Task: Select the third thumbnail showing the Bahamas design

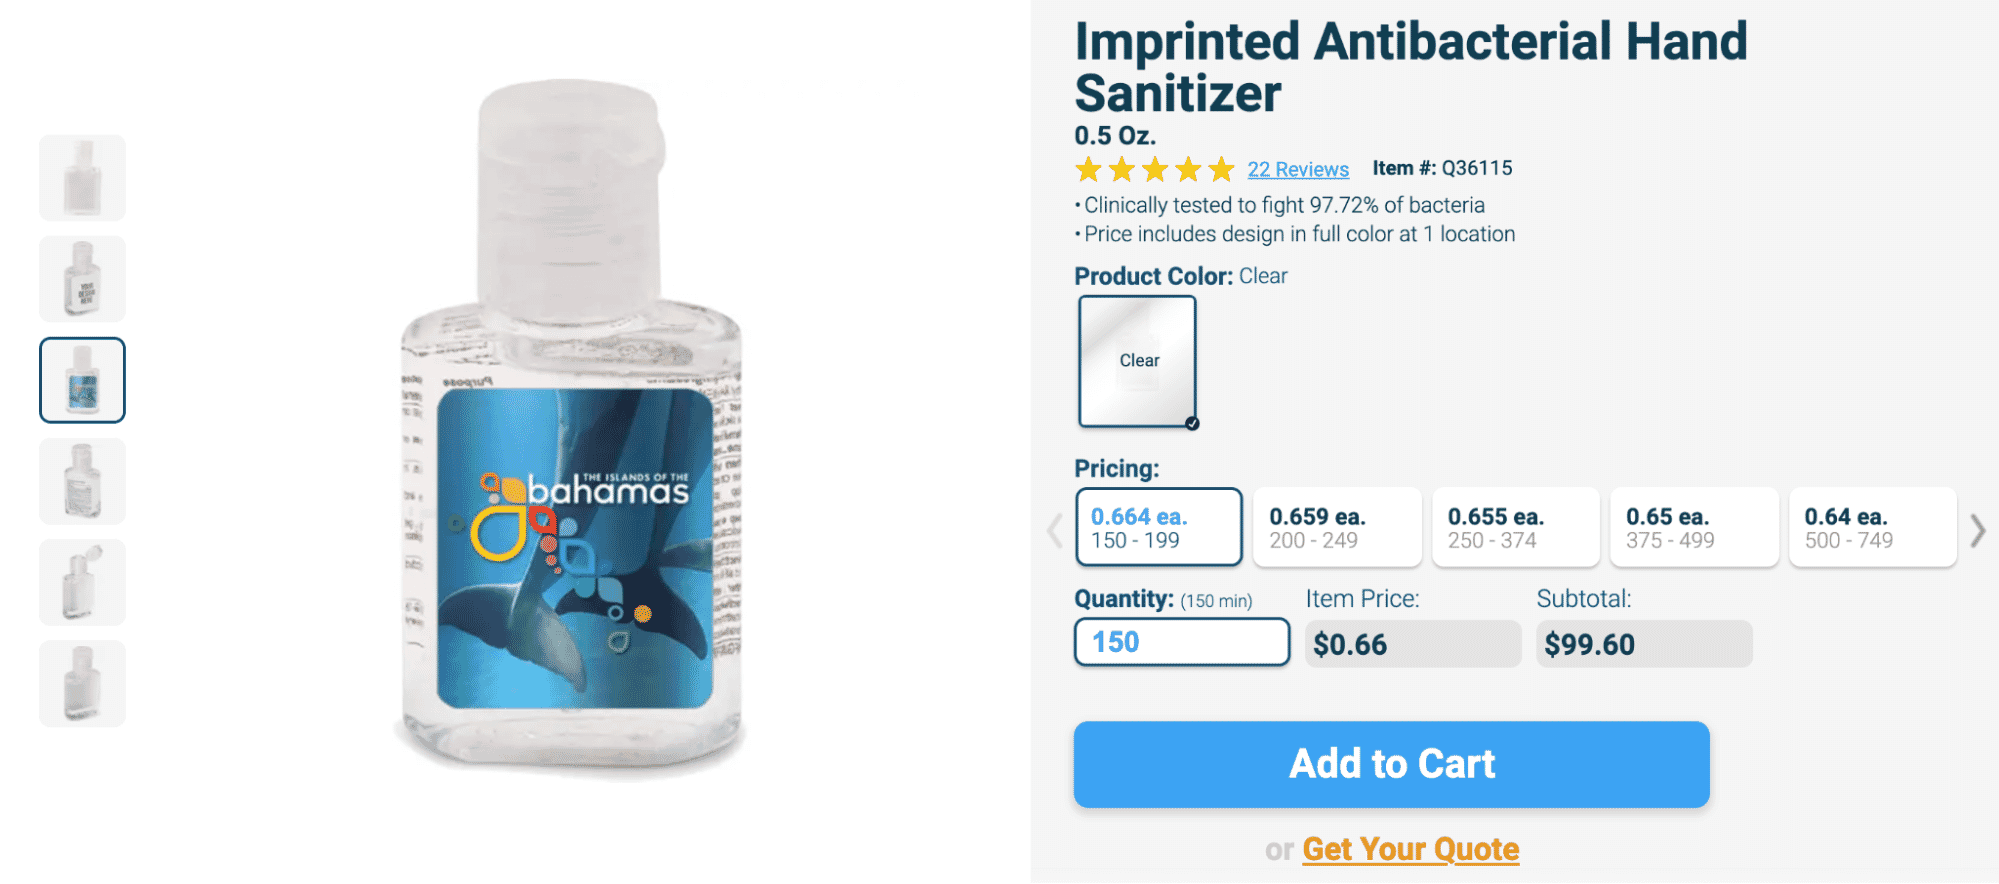Action: pos(82,380)
